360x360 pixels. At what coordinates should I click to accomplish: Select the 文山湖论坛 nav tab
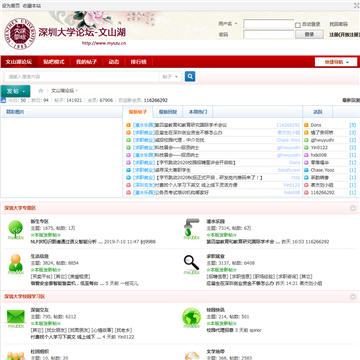19,62
